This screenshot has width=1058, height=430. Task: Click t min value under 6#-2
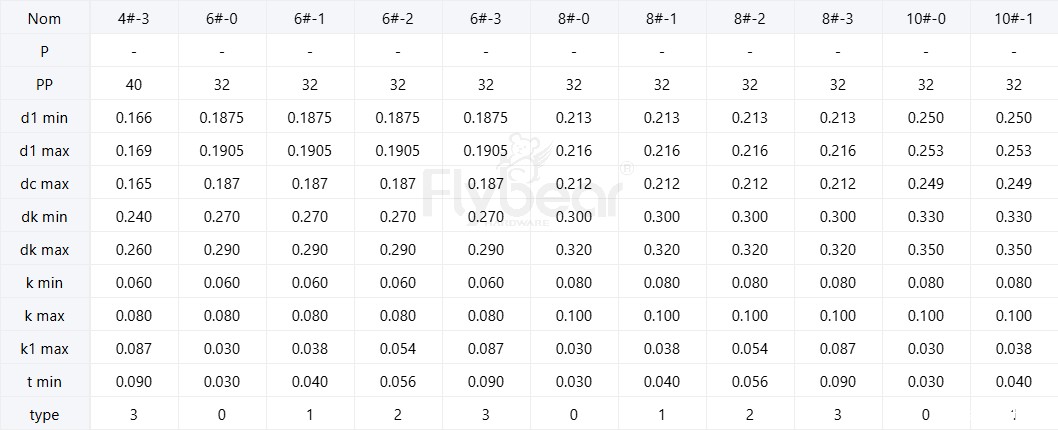(x=398, y=382)
